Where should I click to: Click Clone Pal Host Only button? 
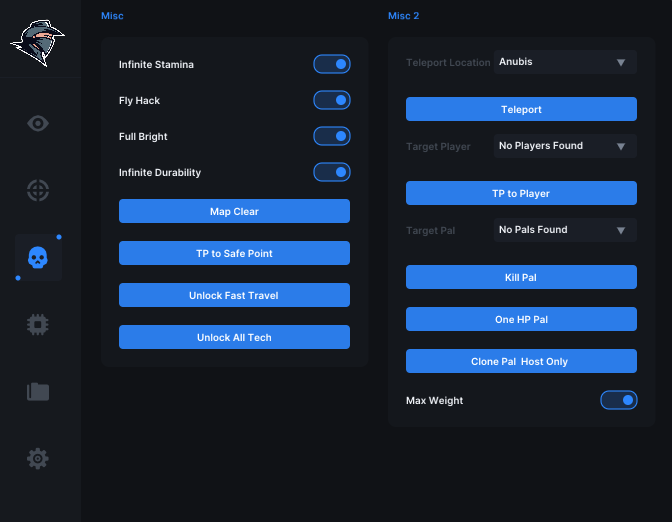pyautogui.click(x=521, y=361)
